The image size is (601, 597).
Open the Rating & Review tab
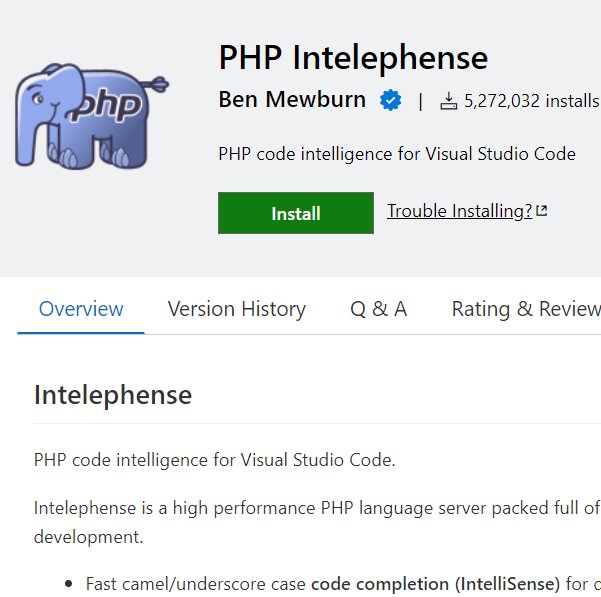[526, 309]
